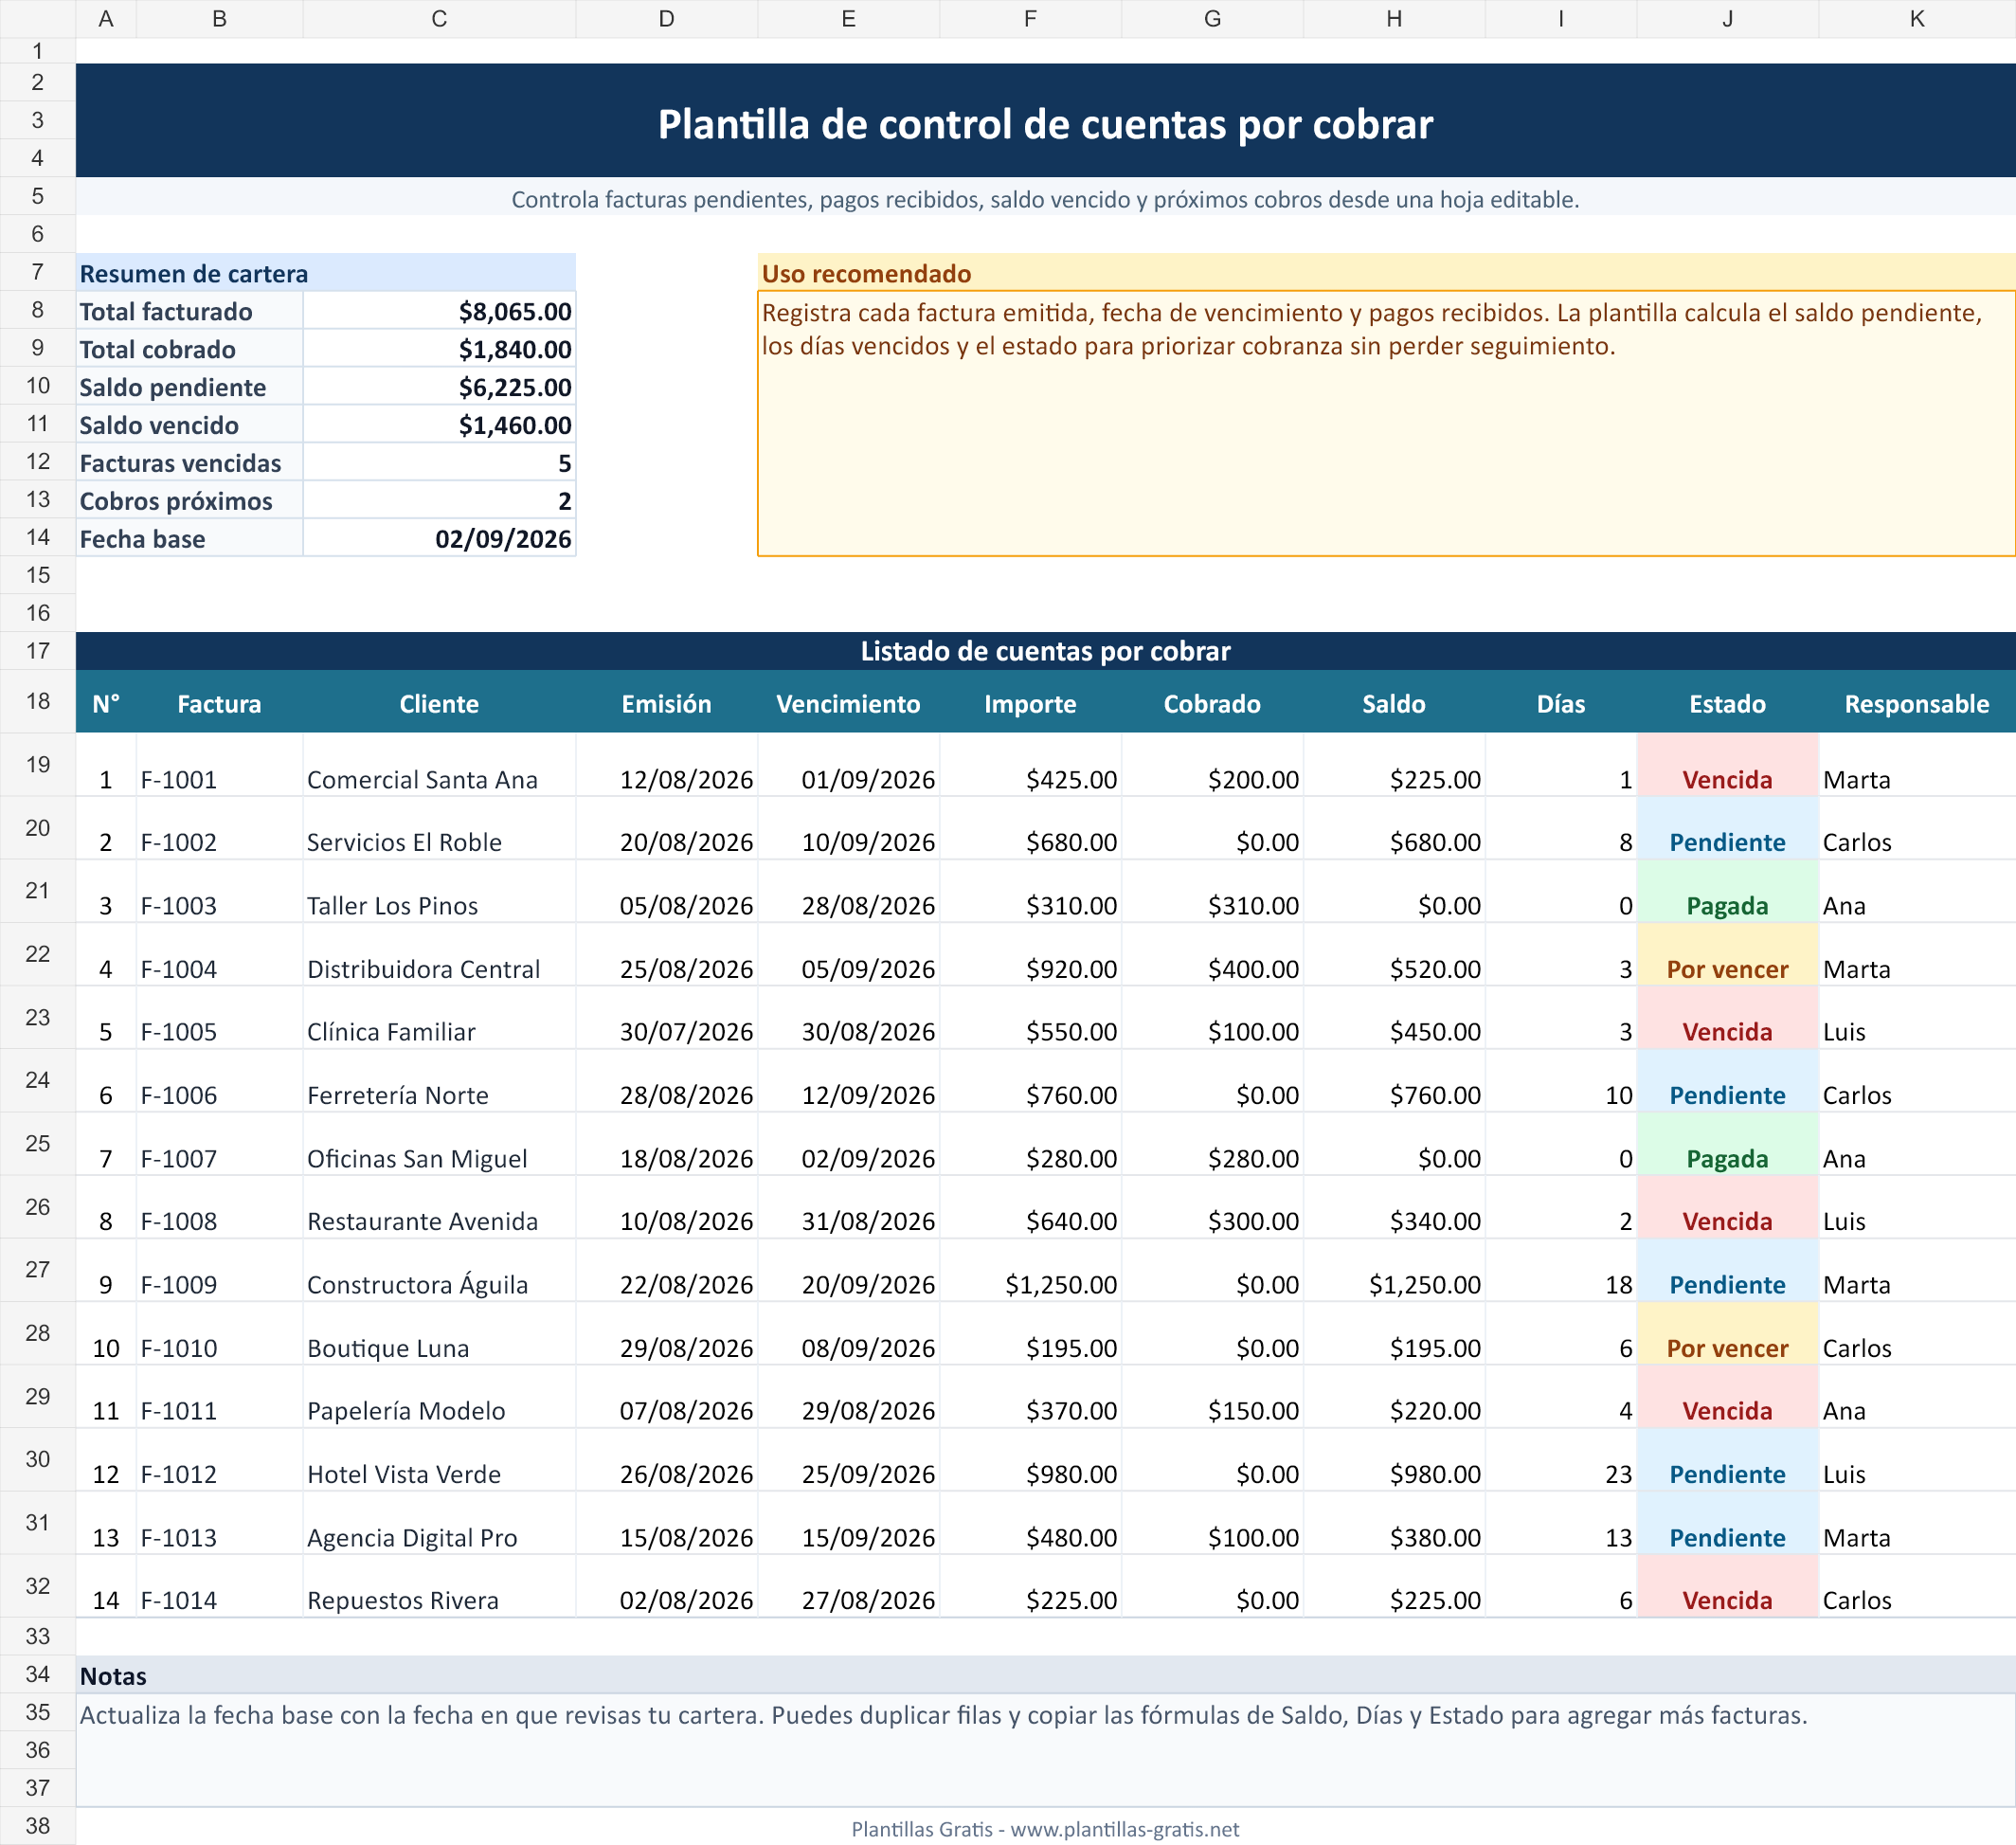
Task: Select client 'Boutique Luna'
Action: click(x=439, y=1333)
